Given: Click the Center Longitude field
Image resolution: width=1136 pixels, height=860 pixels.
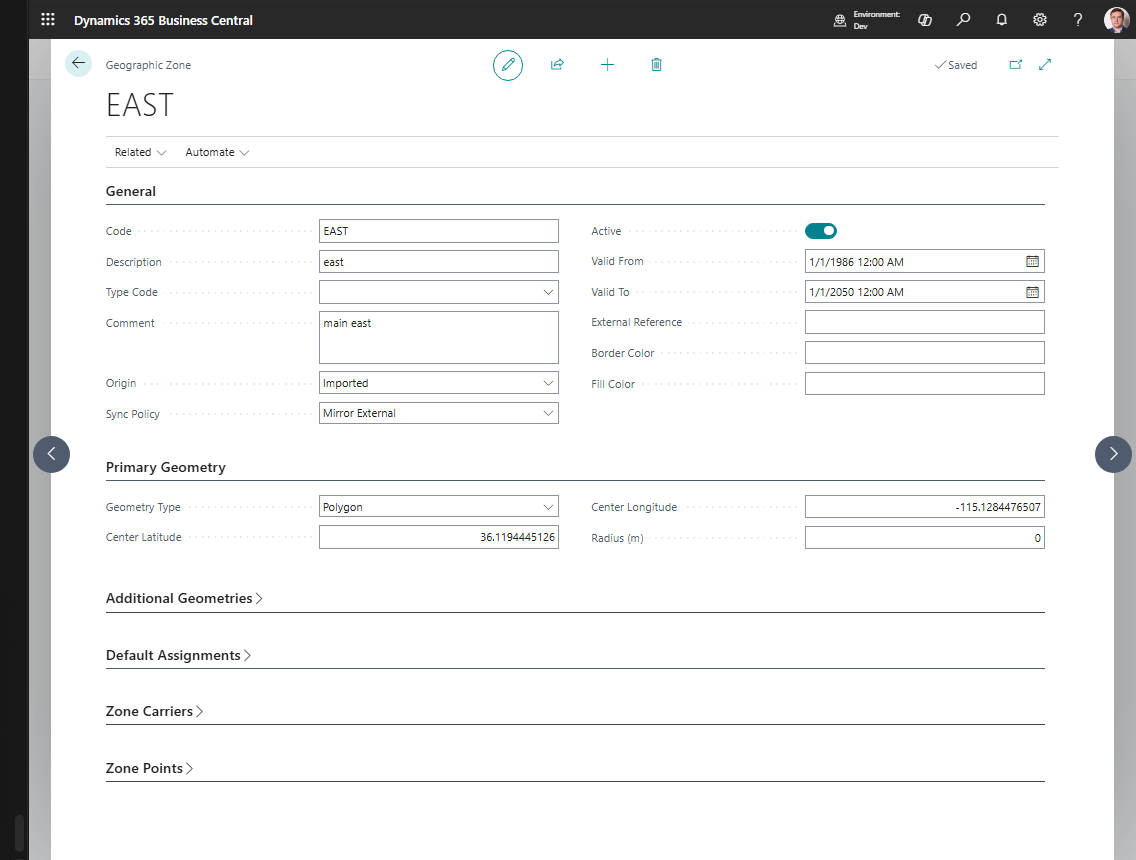Looking at the screenshot, I should (925, 506).
